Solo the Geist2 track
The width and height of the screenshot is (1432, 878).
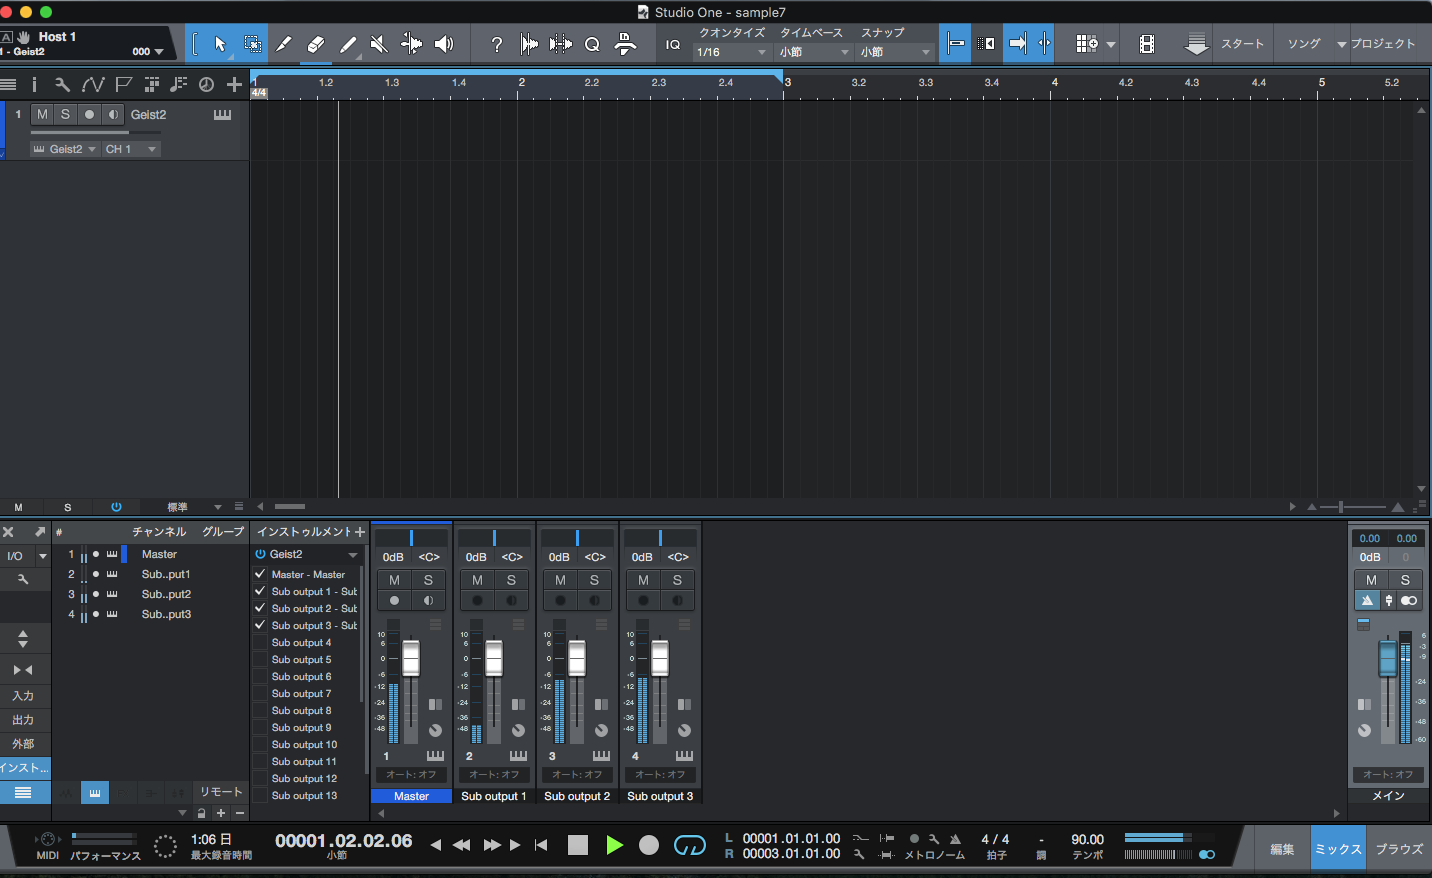point(66,114)
